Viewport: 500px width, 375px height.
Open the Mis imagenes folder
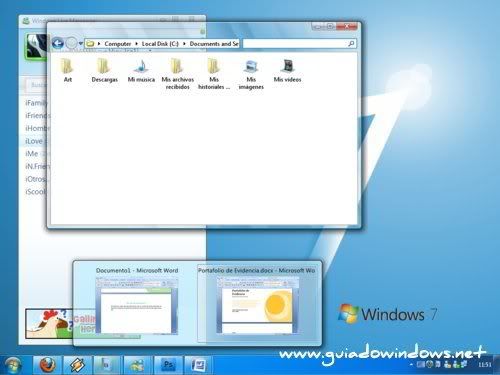point(251,73)
